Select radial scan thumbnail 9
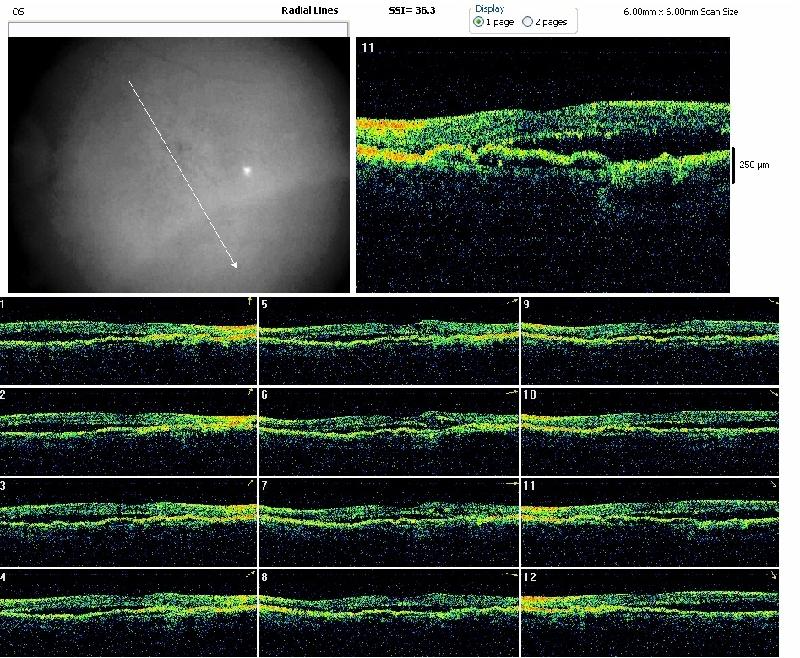Viewport: 800px width, 658px height. [x=650, y=340]
